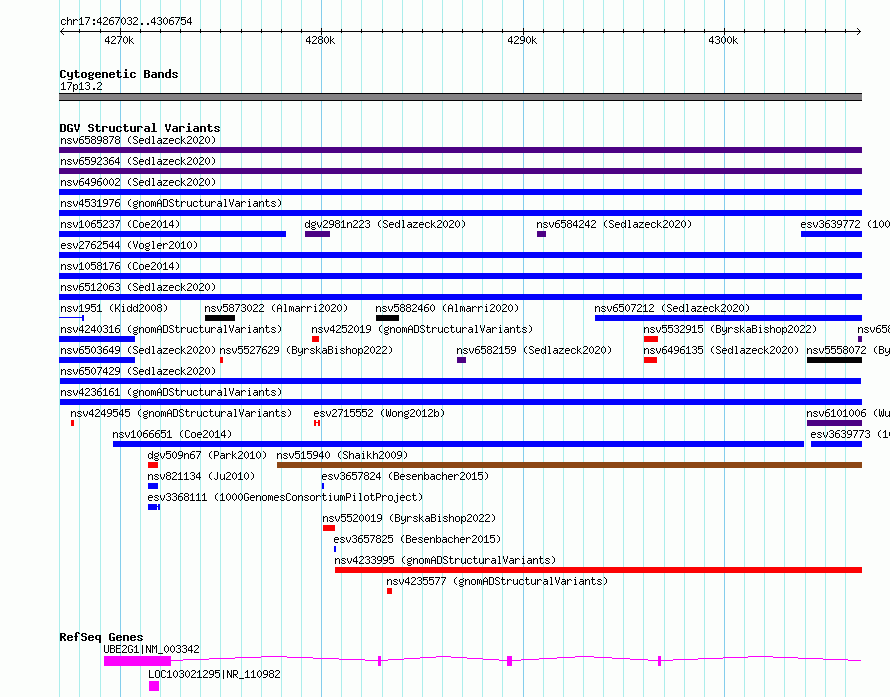Click the tiny red nsv4249545 marker

pos(73,423)
